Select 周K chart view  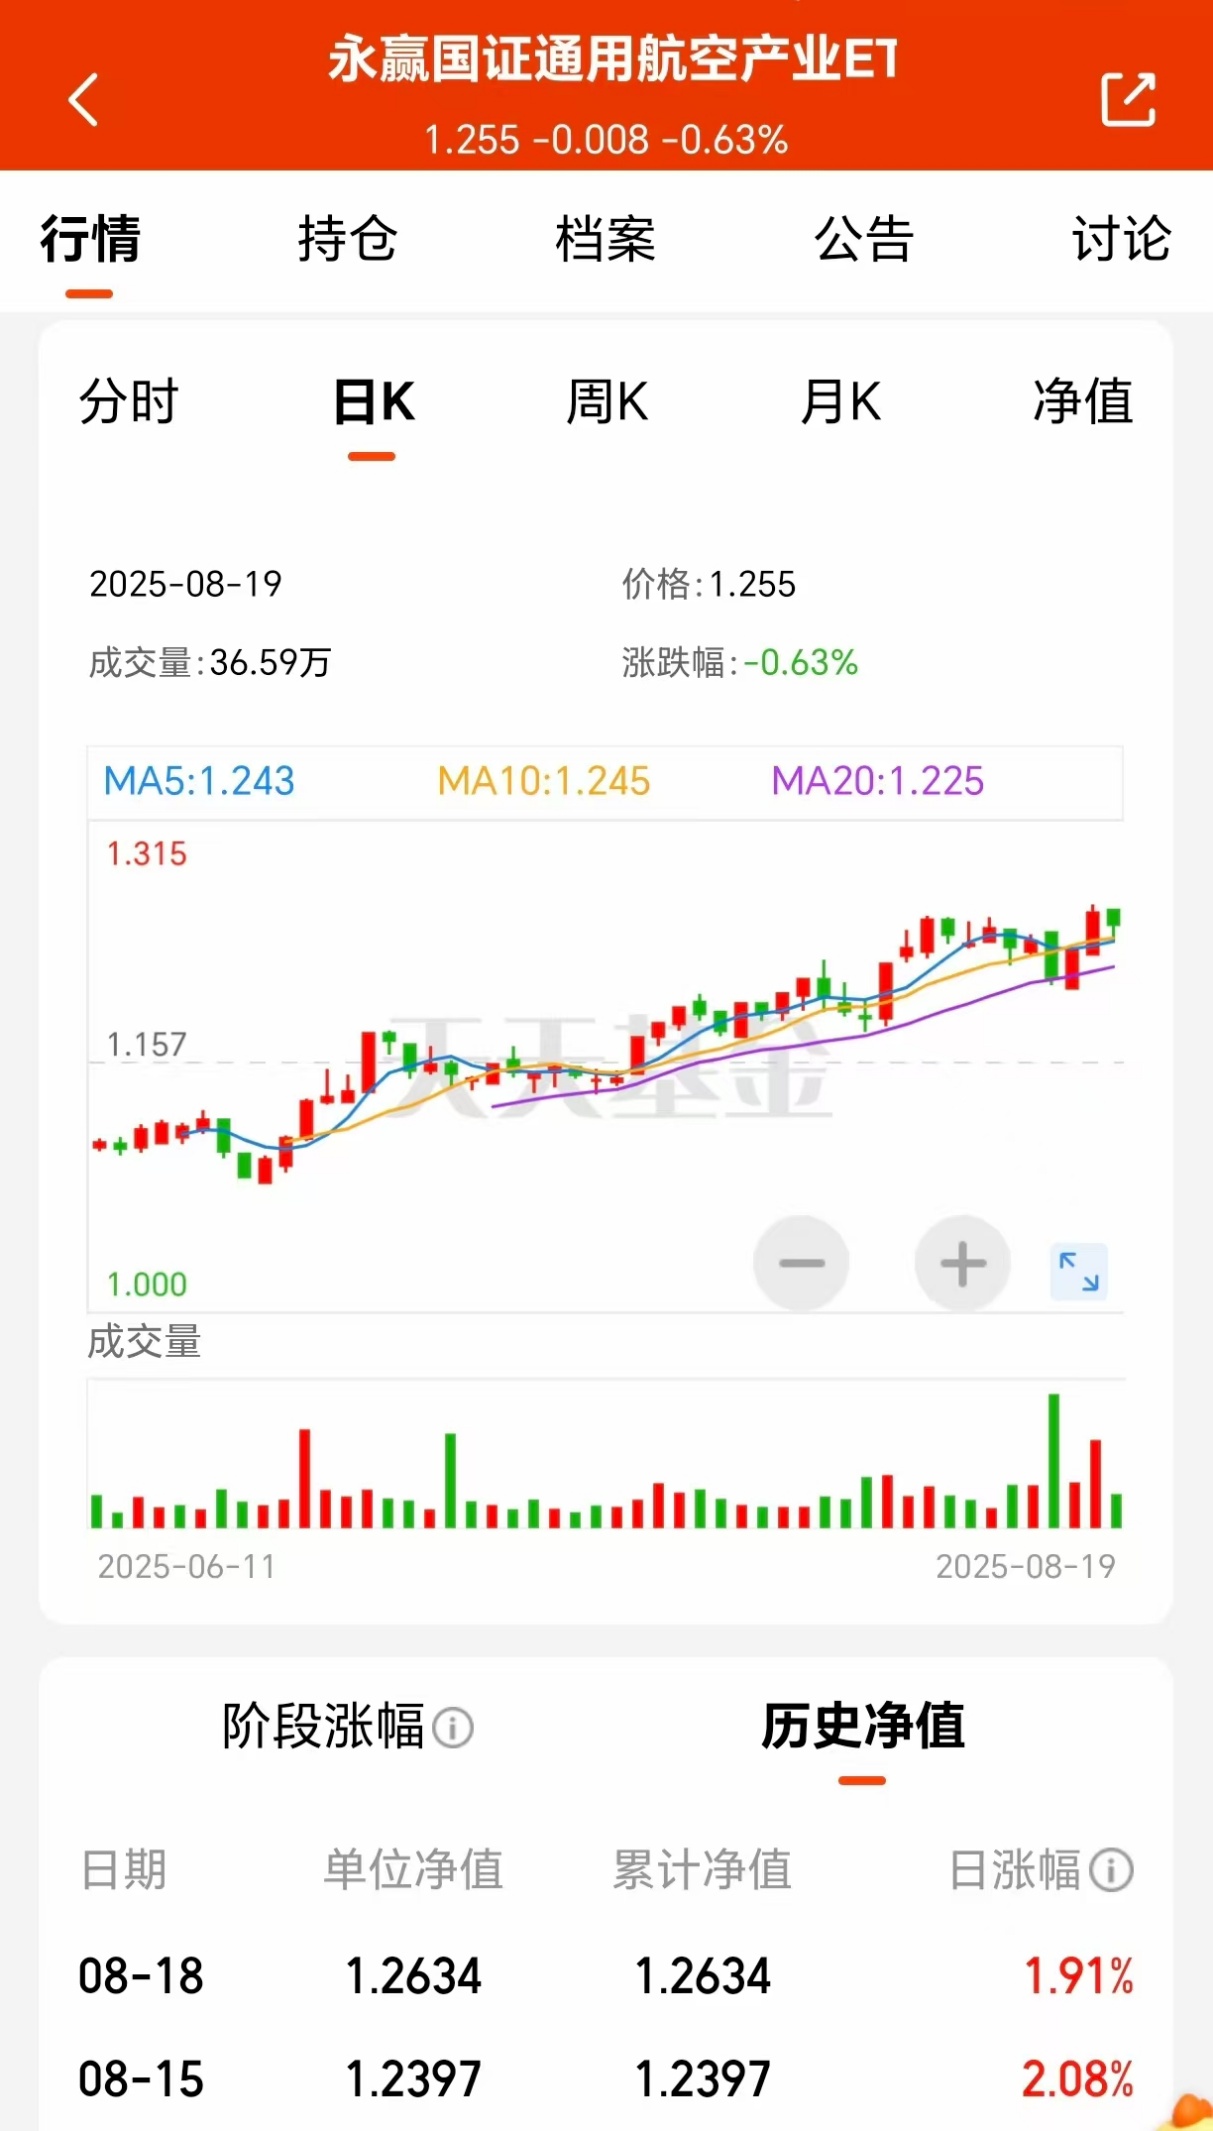pos(607,402)
